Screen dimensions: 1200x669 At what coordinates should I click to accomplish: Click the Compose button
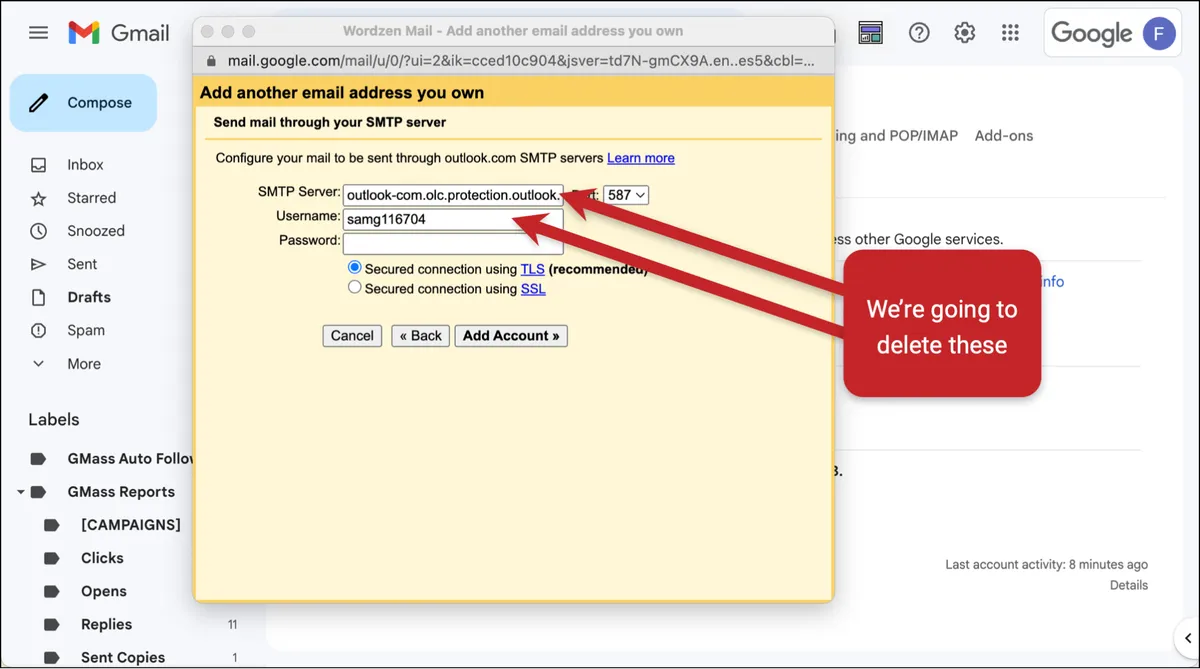[x=83, y=103]
